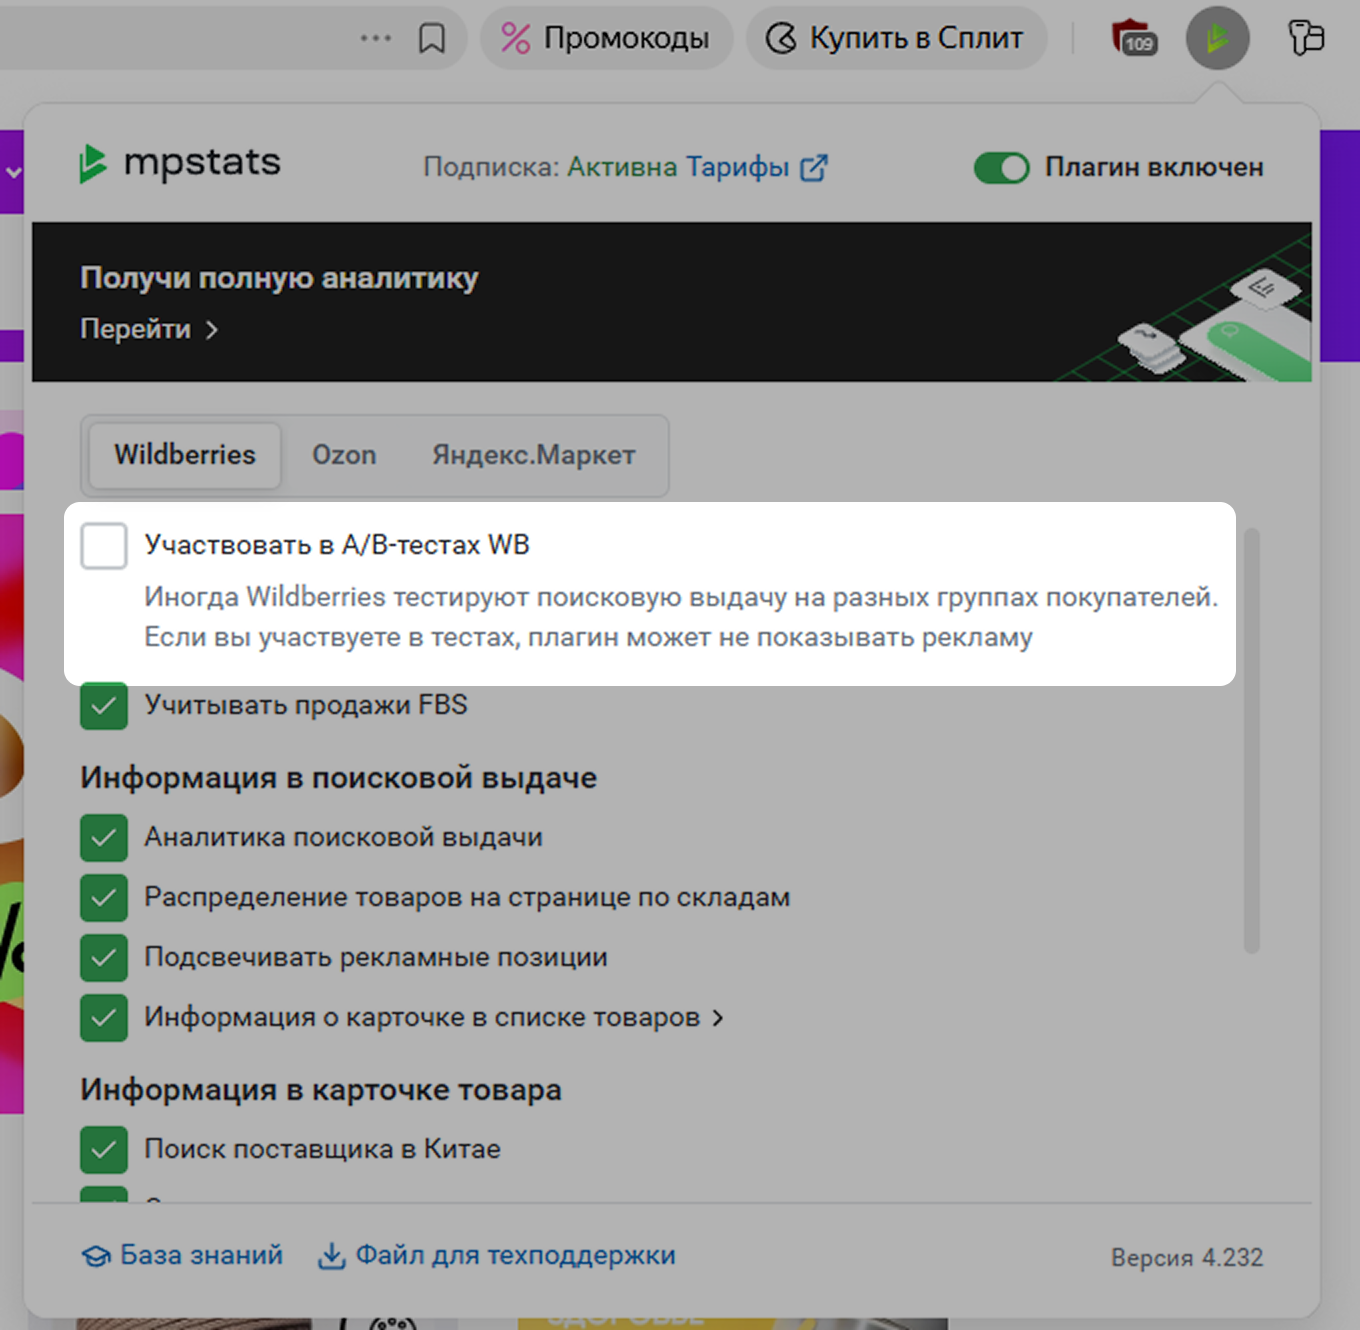This screenshot has height=1330, width=1360.
Task: Expand Информация о карточке в списке товаров
Action: point(718,1018)
